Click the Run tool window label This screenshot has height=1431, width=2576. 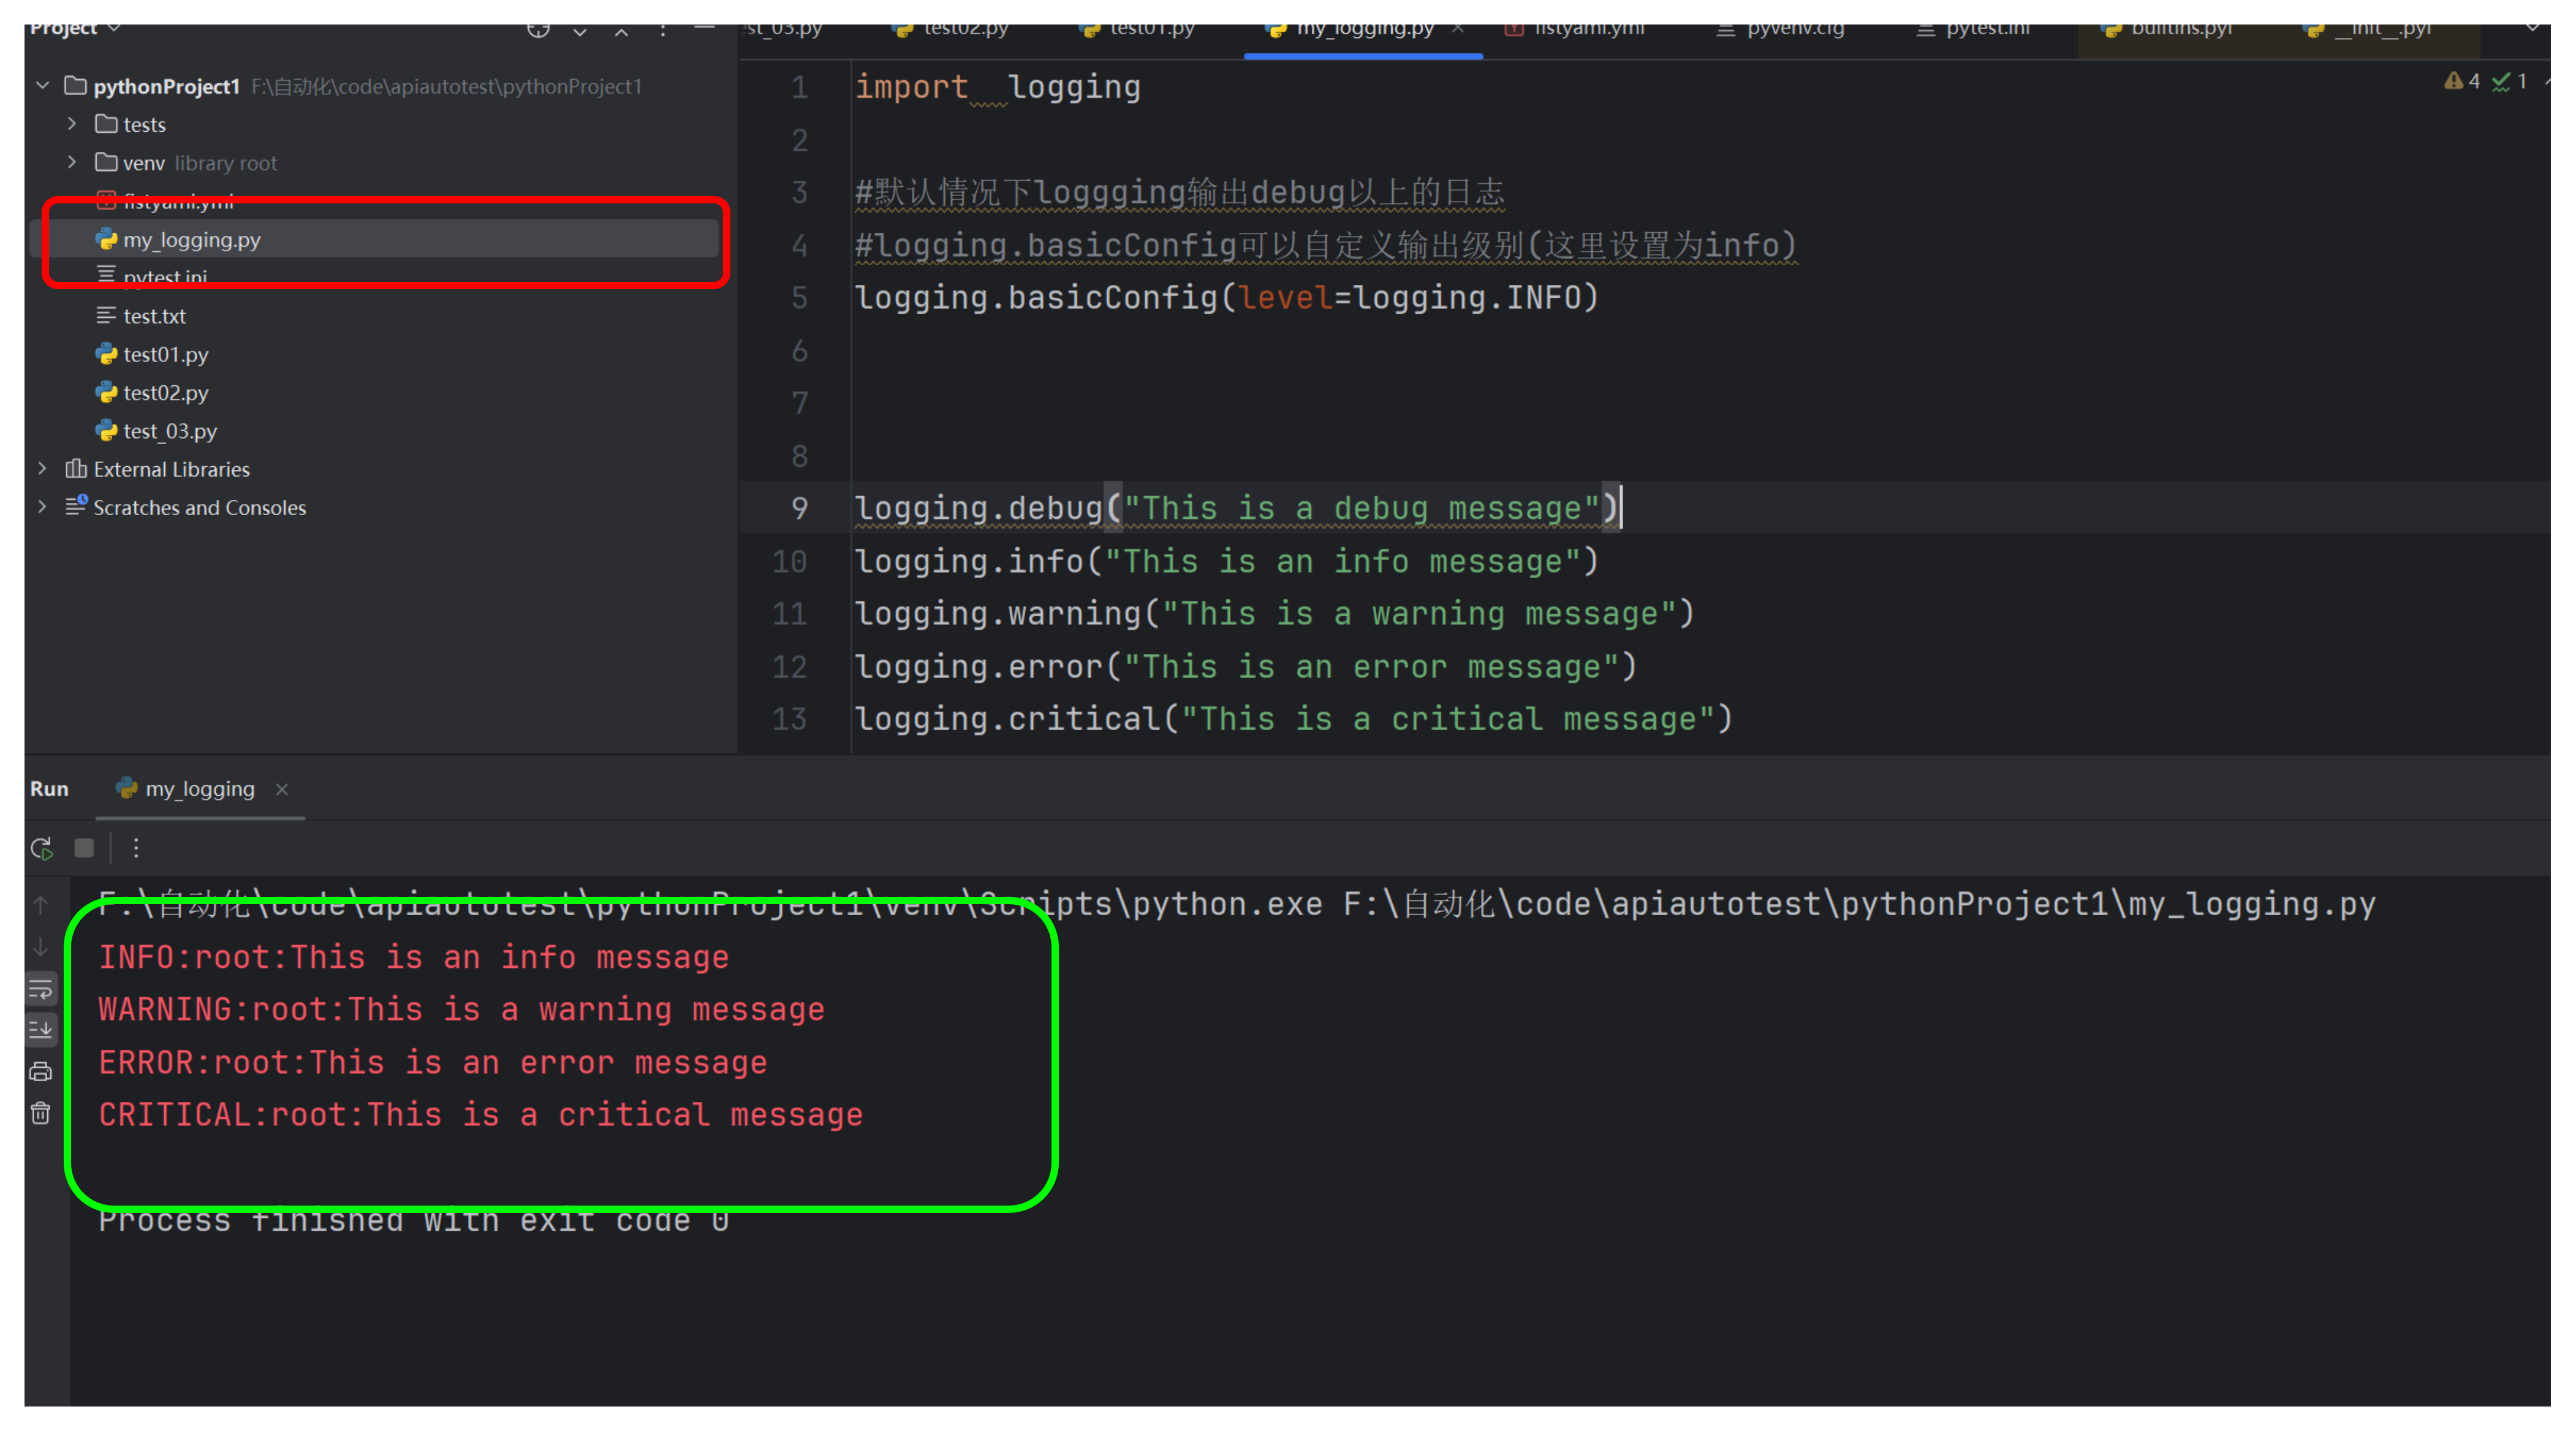coord(49,789)
